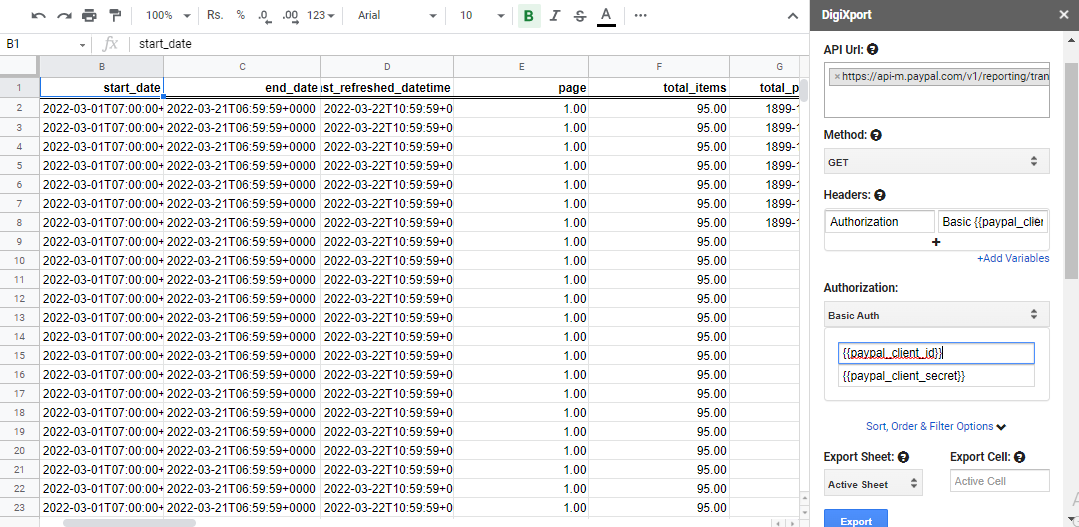Open the name box B1 dropdown

(83, 45)
